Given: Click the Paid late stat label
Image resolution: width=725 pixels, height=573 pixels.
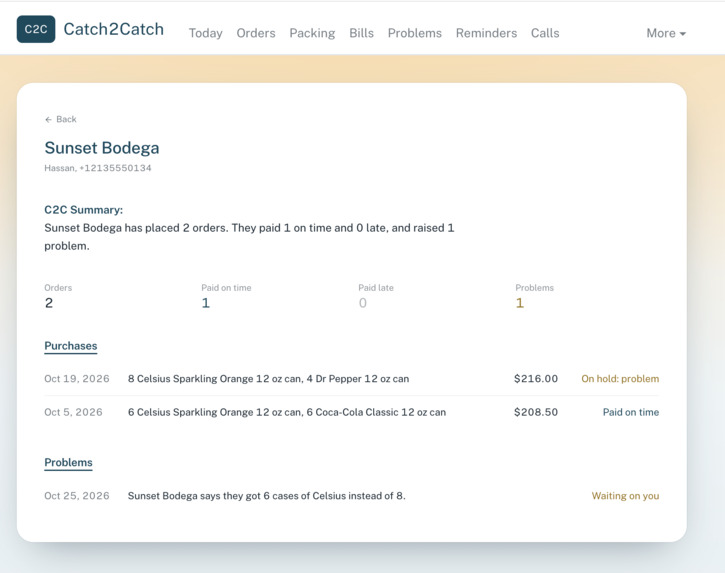Looking at the screenshot, I should [376, 288].
